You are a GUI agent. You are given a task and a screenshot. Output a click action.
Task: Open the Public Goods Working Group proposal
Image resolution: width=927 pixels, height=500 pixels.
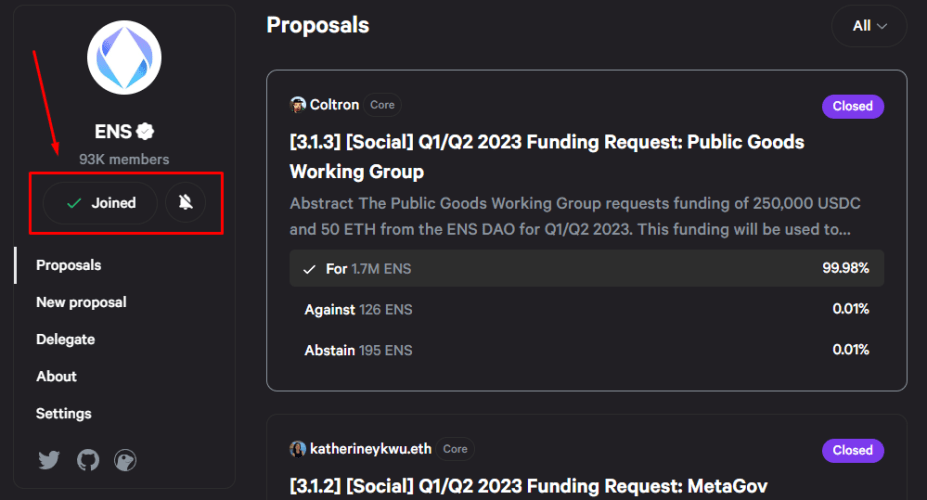click(x=547, y=157)
